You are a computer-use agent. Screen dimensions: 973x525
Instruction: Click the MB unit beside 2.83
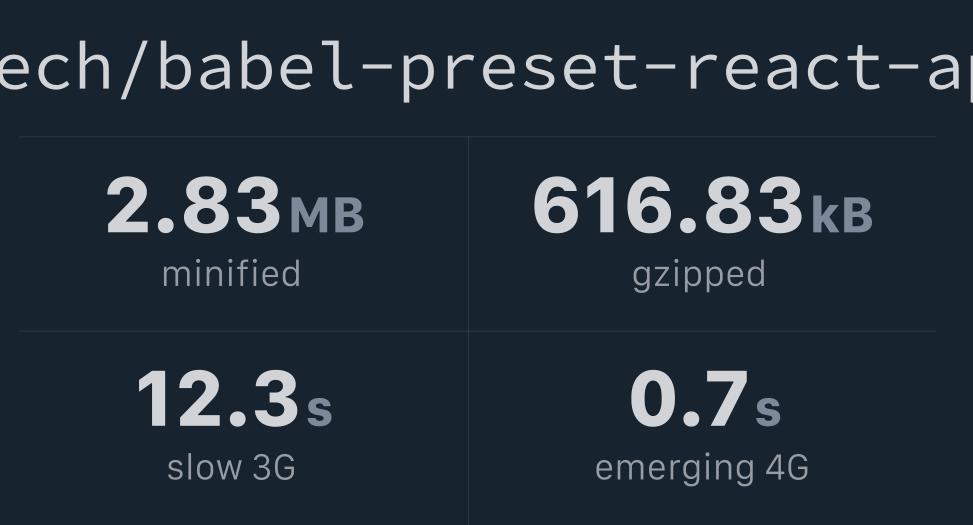327,215
